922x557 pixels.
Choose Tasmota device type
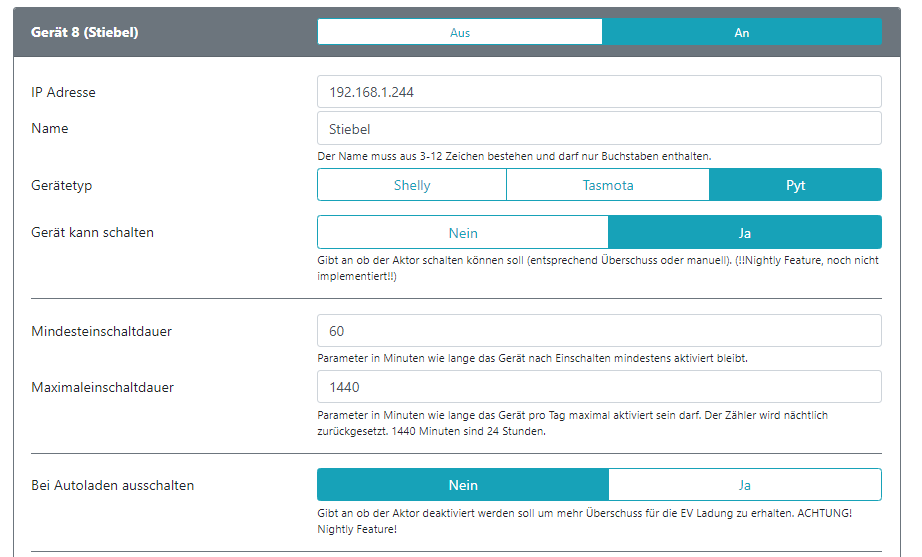coord(608,185)
